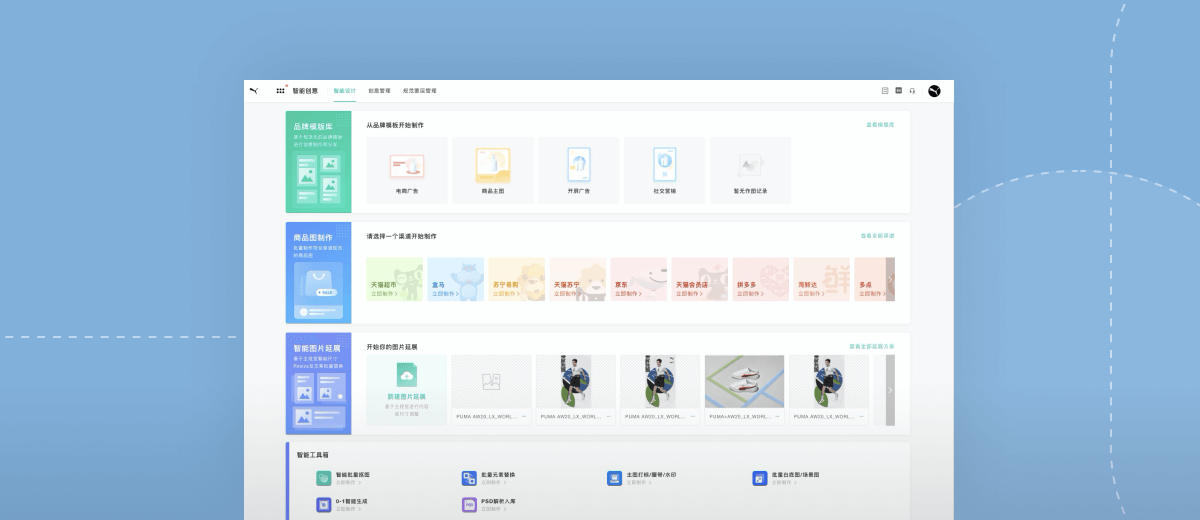
Task: Click the PSD解析入库 tool icon
Action: point(469,505)
